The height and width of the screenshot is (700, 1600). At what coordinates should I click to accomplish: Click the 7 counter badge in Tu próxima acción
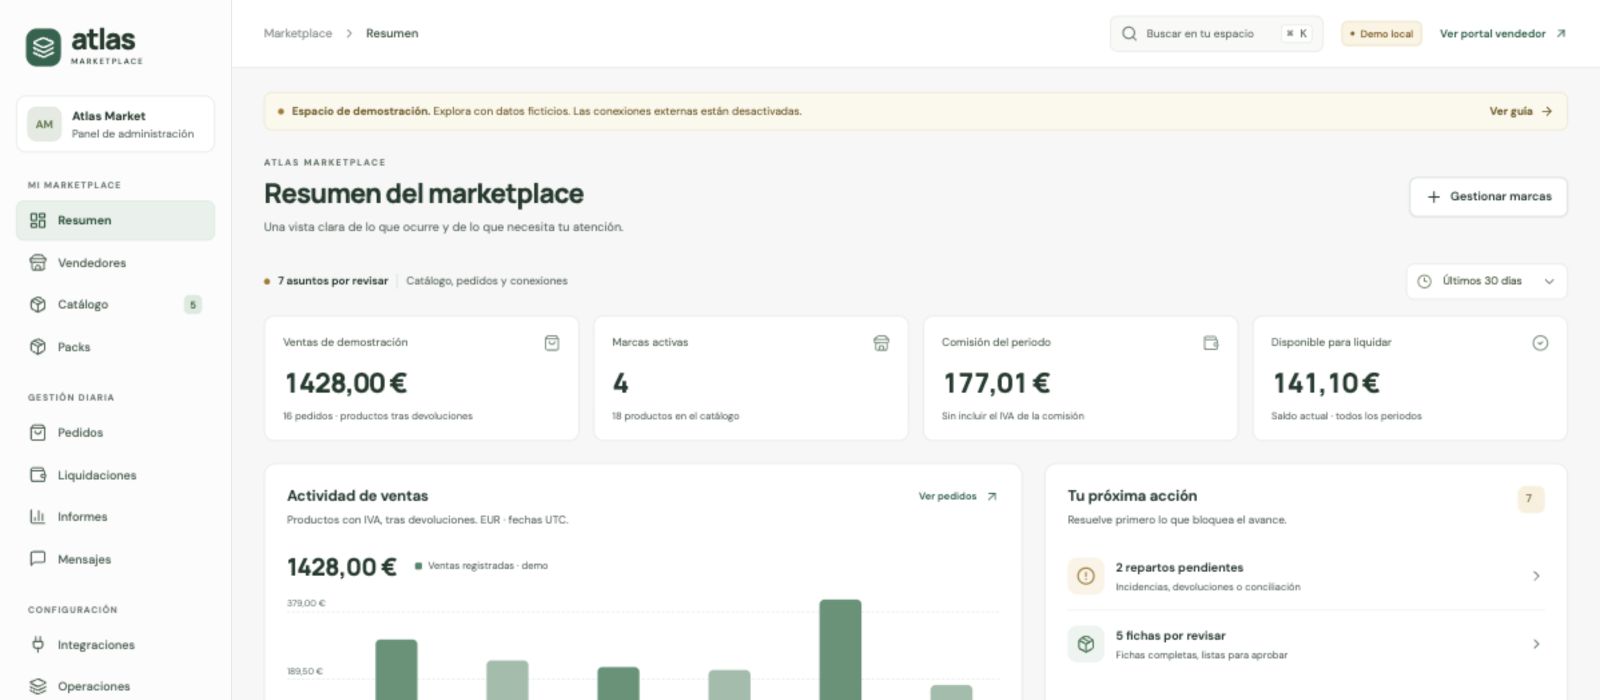coord(1530,499)
